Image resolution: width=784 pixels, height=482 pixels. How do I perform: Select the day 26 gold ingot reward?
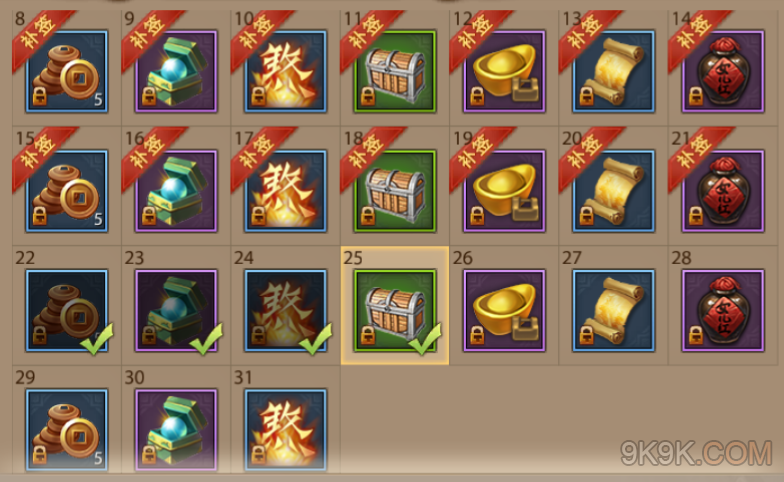pos(504,310)
